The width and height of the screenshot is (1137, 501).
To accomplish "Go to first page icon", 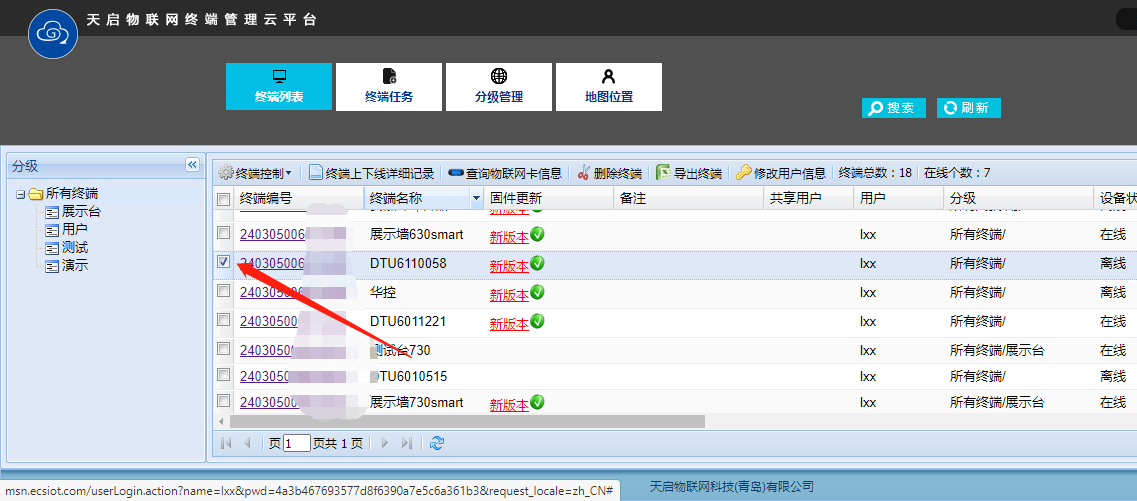I will [226, 443].
